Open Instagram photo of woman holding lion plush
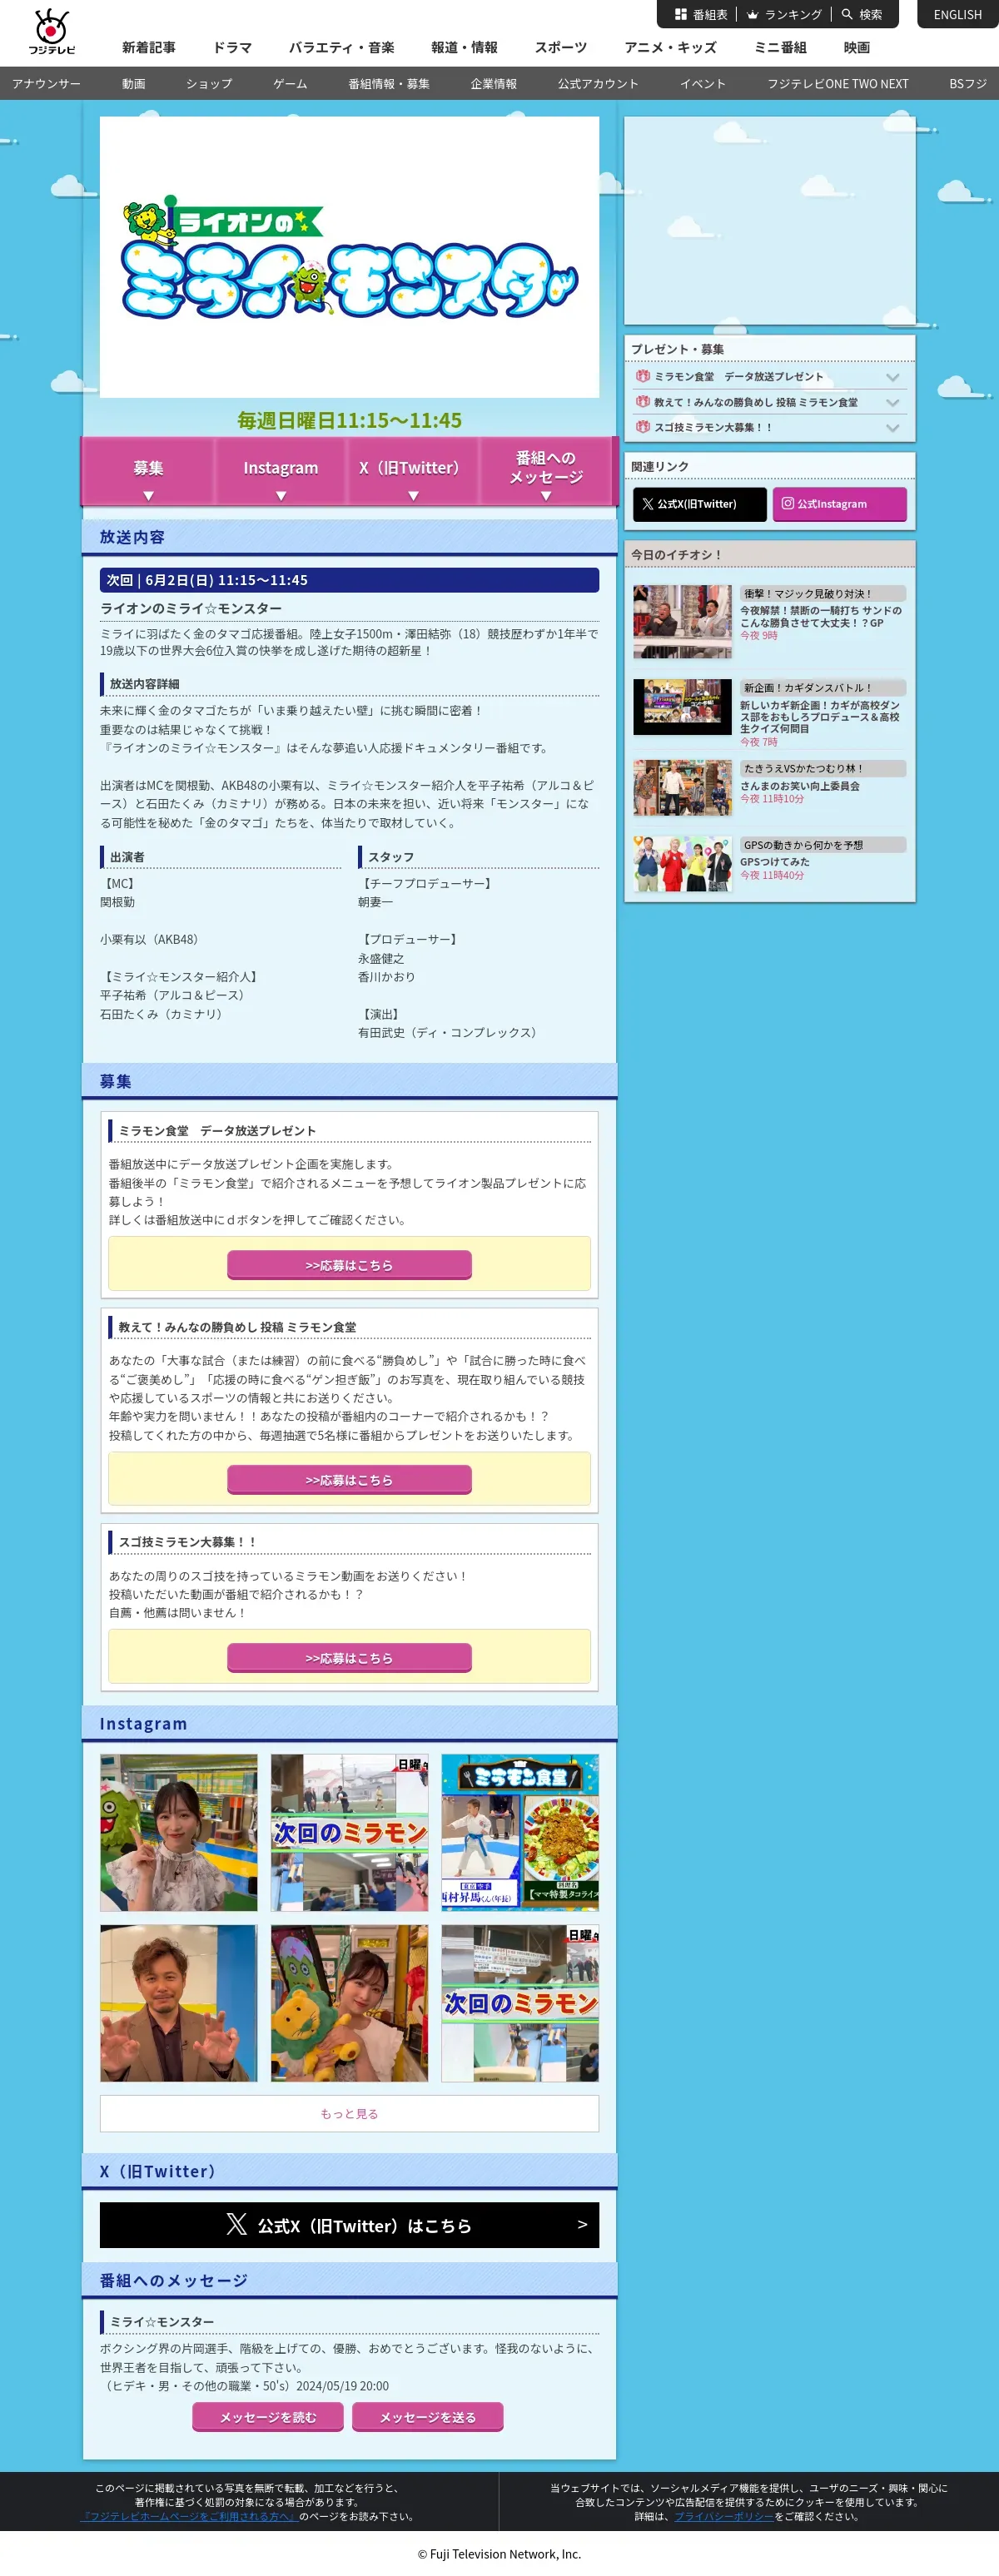 [349, 2003]
